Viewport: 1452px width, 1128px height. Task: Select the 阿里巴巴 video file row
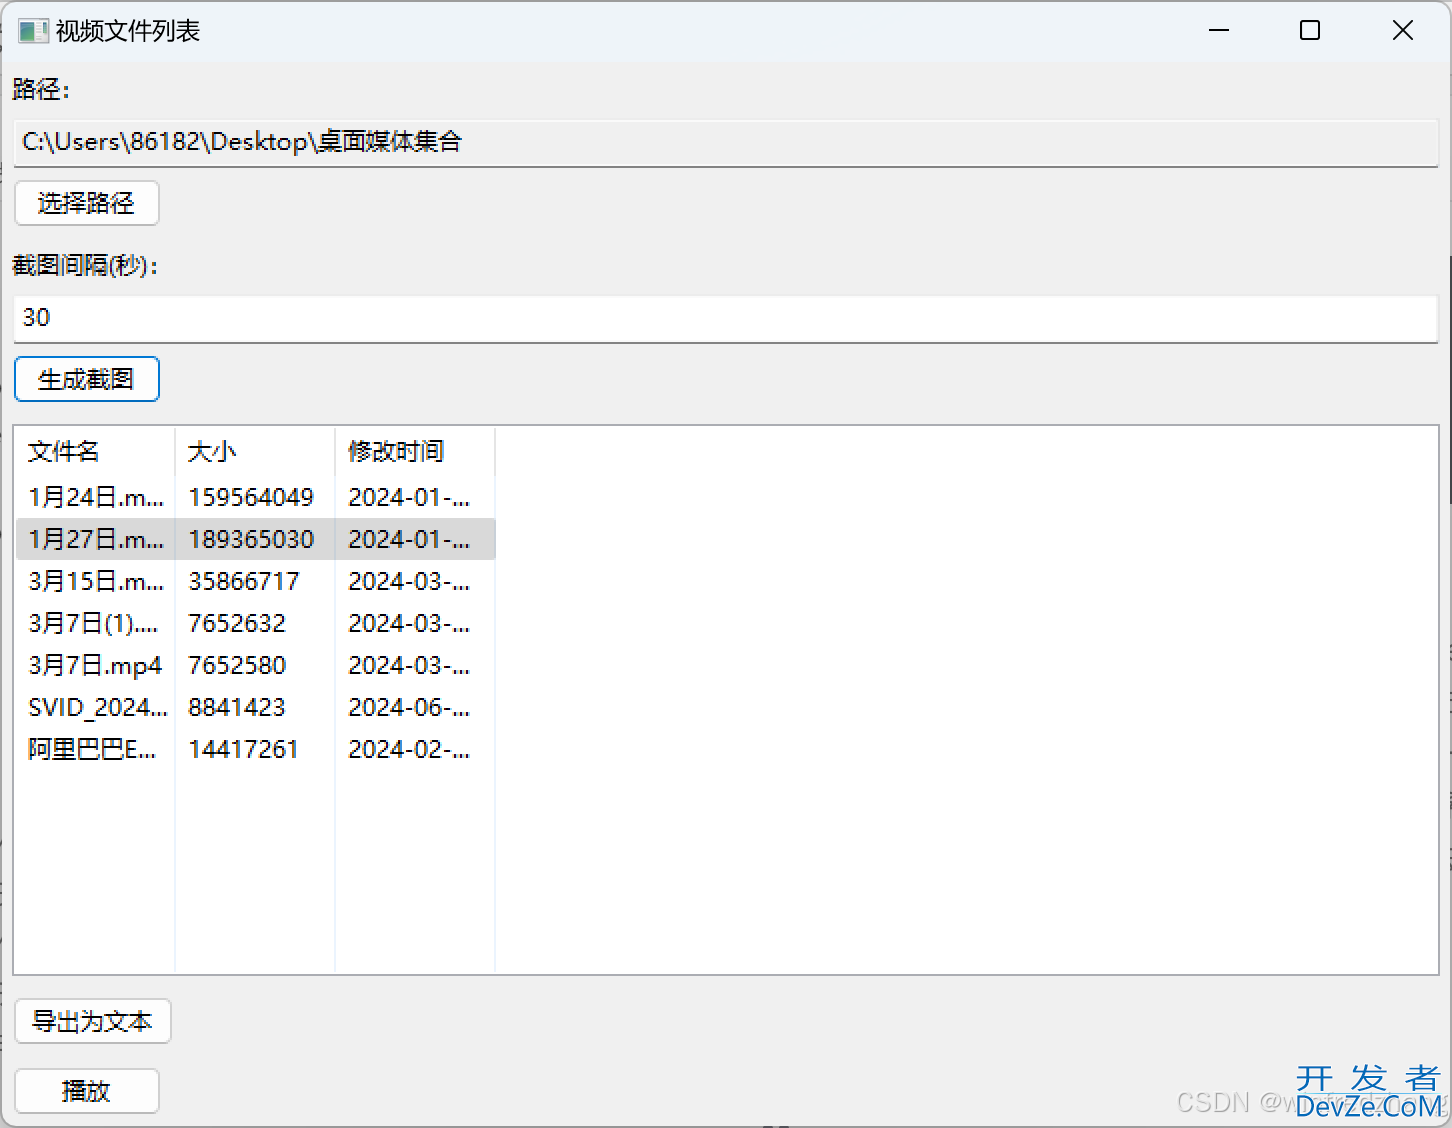tap(92, 749)
